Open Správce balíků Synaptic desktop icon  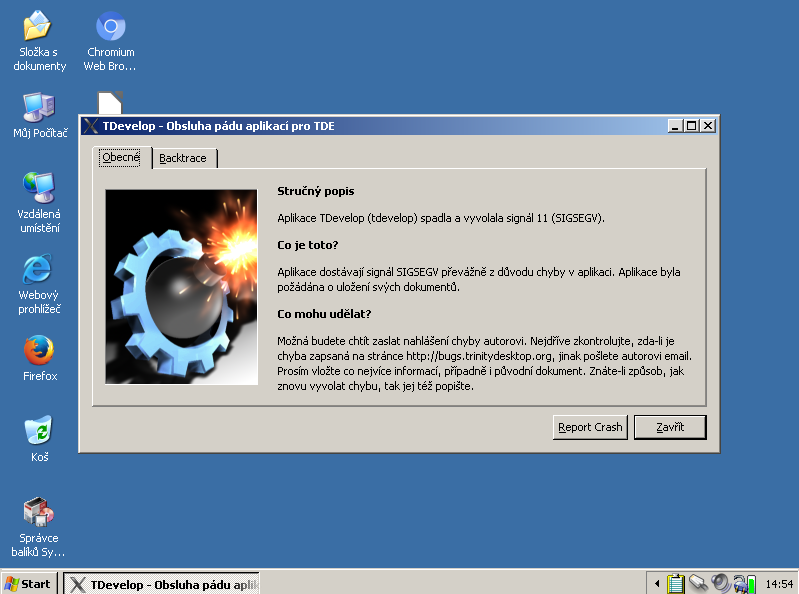(x=38, y=527)
